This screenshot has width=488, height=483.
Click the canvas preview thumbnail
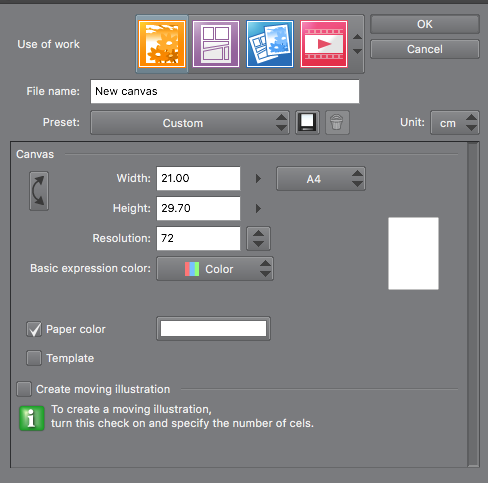pos(413,253)
